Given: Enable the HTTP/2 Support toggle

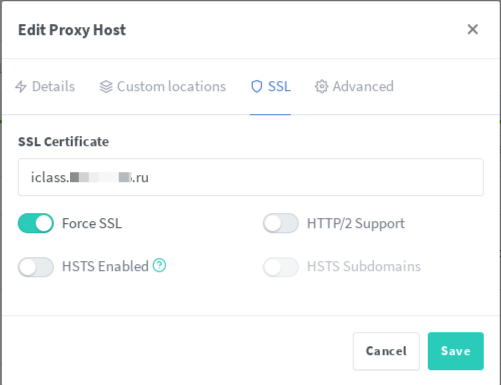Looking at the screenshot, I should (x=281, y=223).
